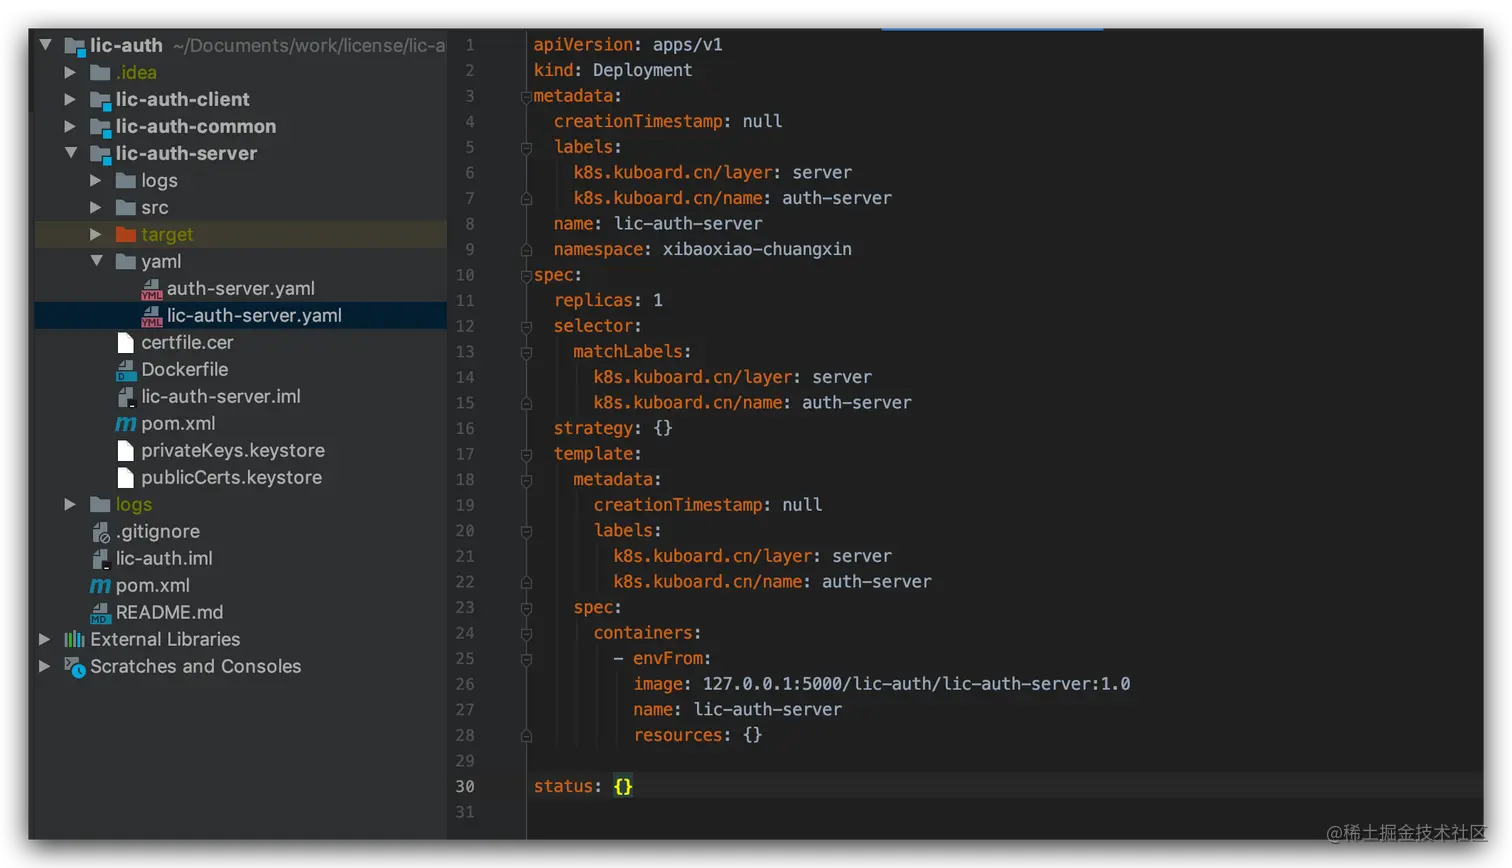Click the orange target folder icon
Viewport: 1512px width, 868px height.
pyautogui.click(x=125, y=234)
